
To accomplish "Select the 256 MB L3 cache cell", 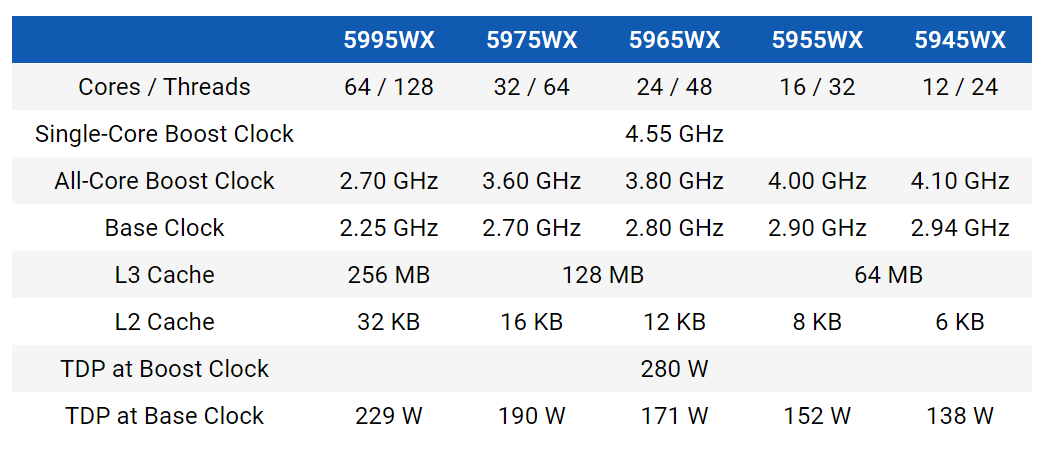I will tap(389, 275).
